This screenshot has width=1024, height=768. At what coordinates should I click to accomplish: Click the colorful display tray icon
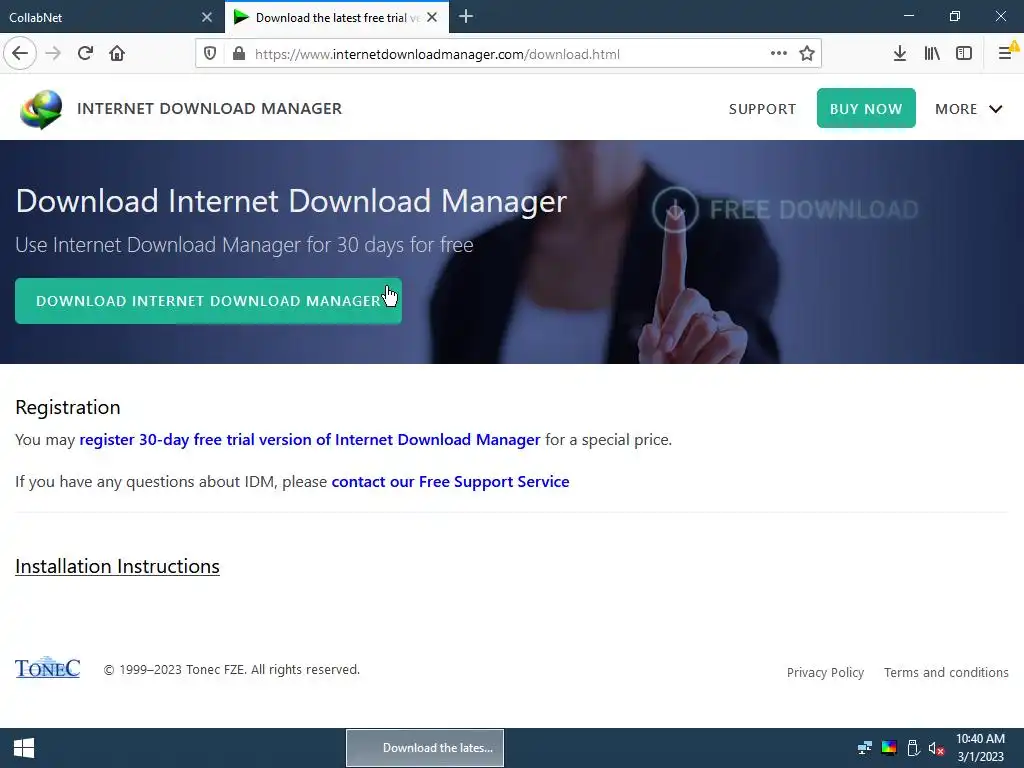click(x=889, y=748)
